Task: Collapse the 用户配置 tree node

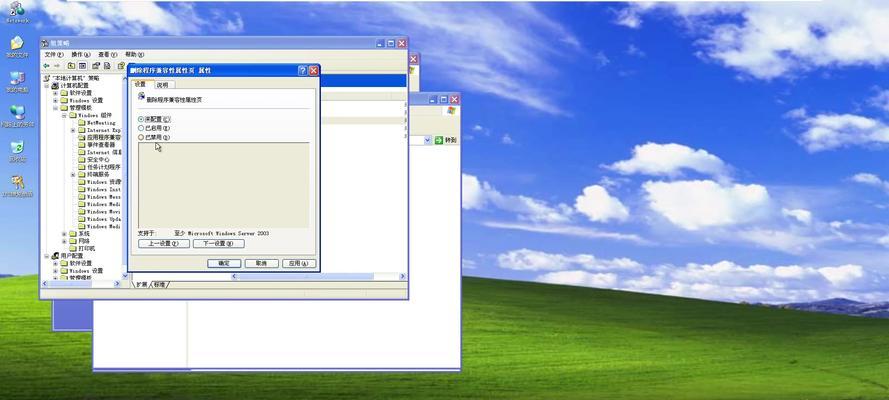Action: pyautogui.click(x=48, y=256)
